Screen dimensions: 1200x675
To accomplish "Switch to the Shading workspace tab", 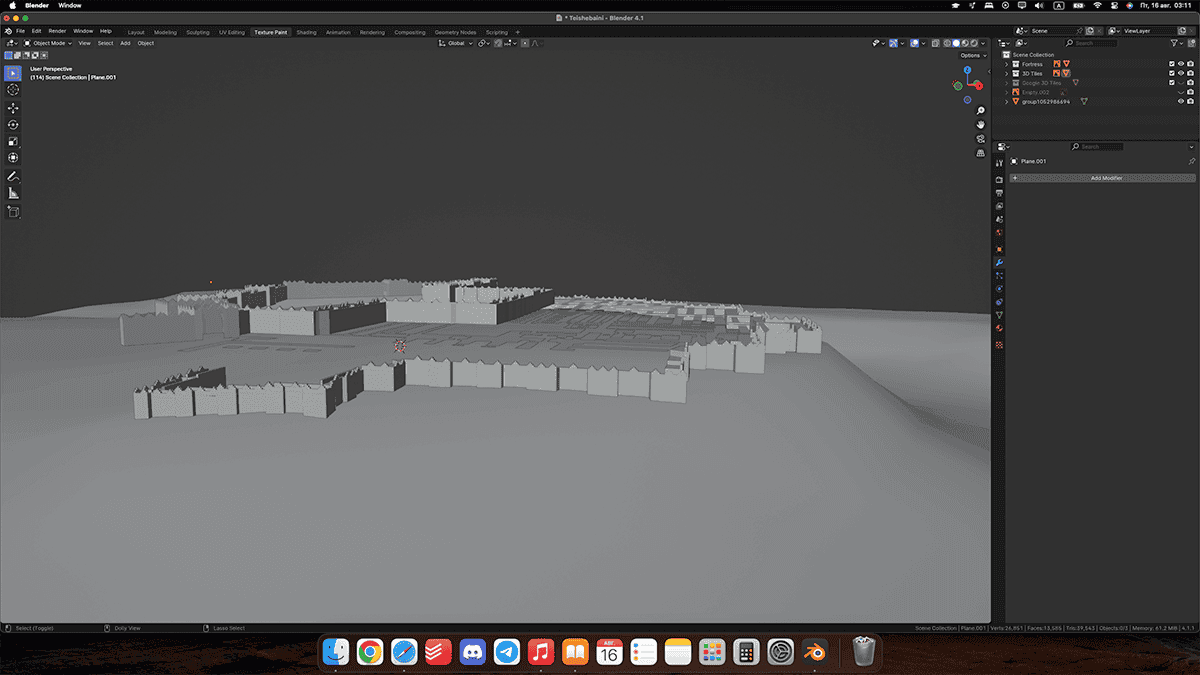I will (306, 32).
